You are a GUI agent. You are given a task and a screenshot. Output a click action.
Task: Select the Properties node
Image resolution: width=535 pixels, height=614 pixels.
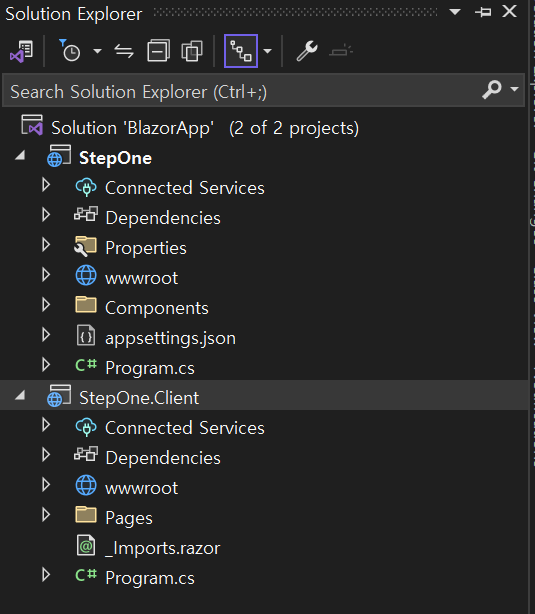[x=146, y=248]
